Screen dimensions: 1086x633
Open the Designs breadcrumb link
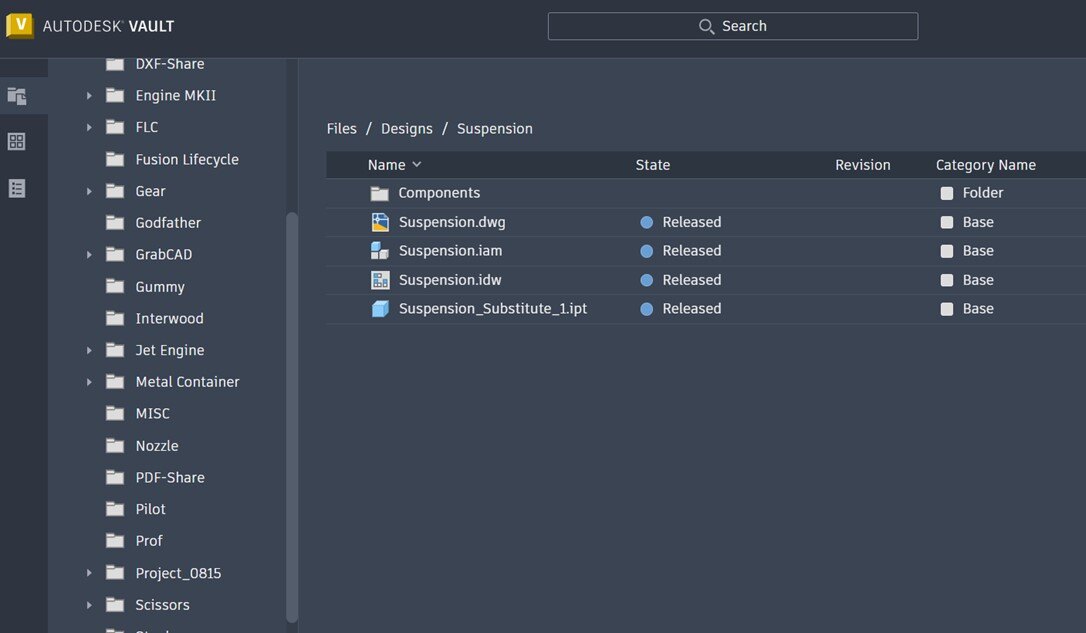coord(405,128)
